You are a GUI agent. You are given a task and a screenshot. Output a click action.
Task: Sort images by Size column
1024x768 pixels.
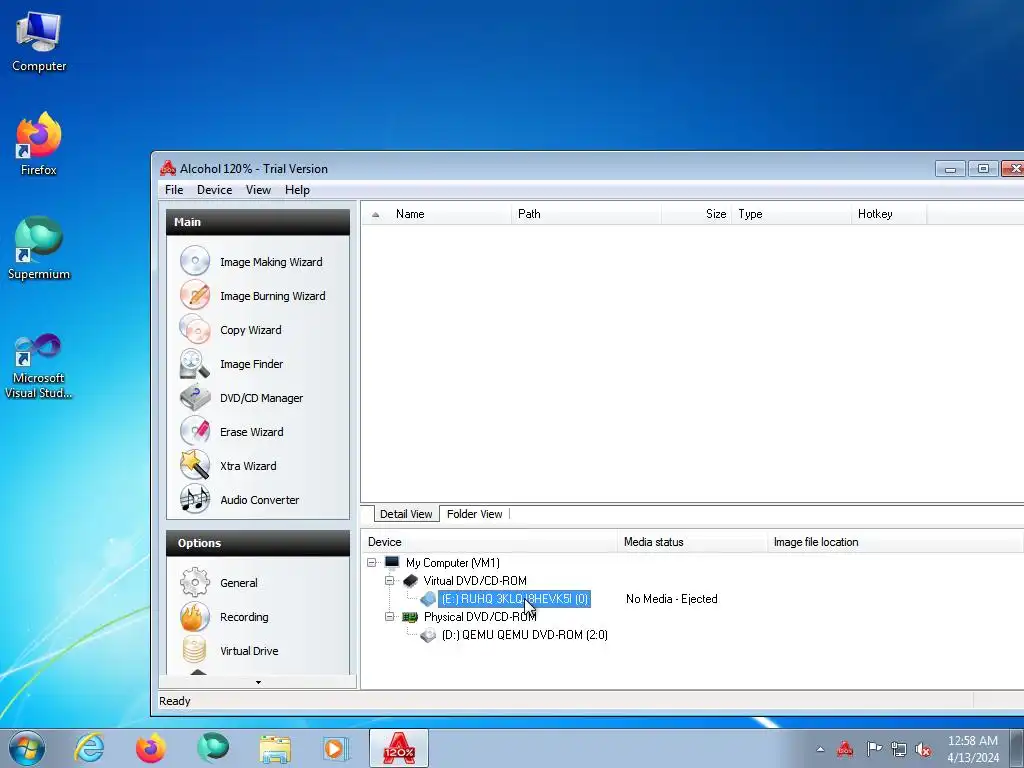[696, 214]
